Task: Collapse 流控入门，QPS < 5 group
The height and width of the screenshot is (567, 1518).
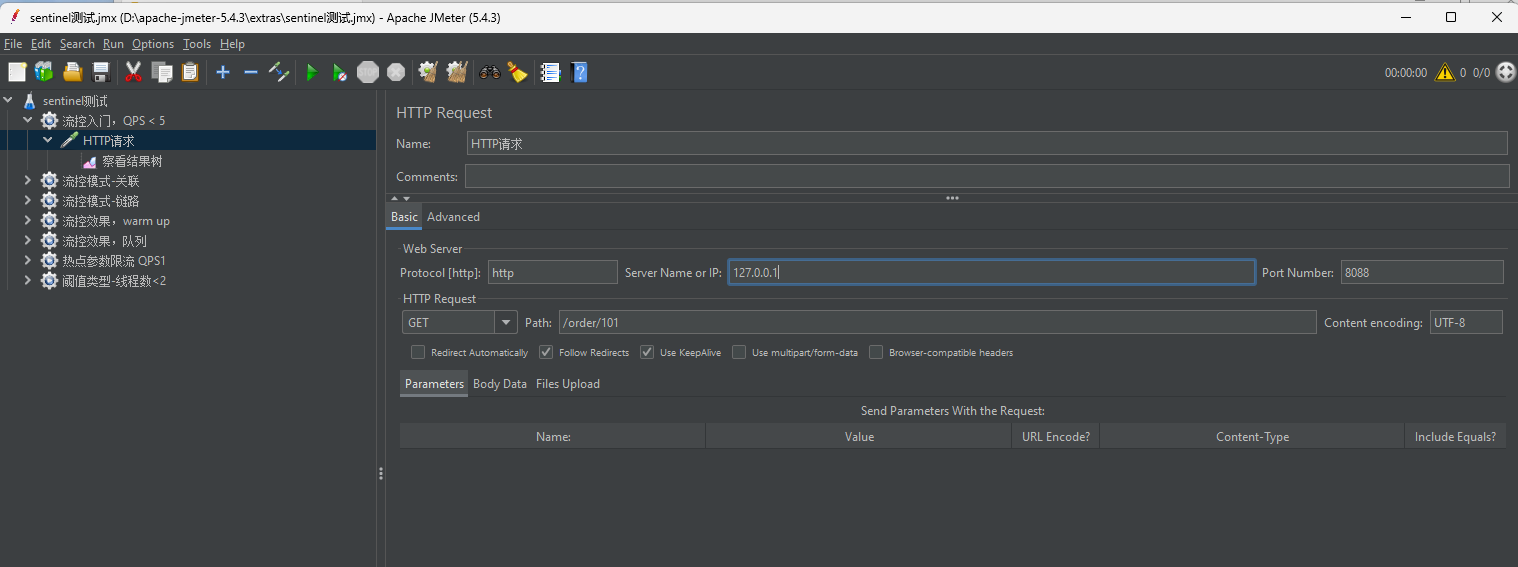Action: [x=28, y=120]
